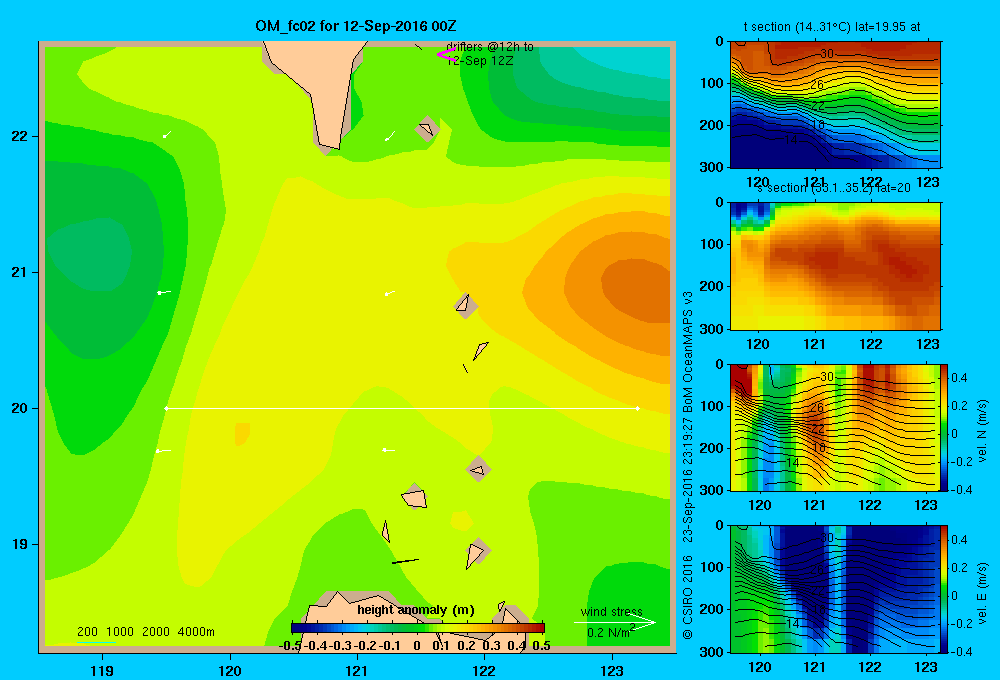The image size is (1000, 680).
Task: Open the eastward velocity section plot
Action: [834, 589]
